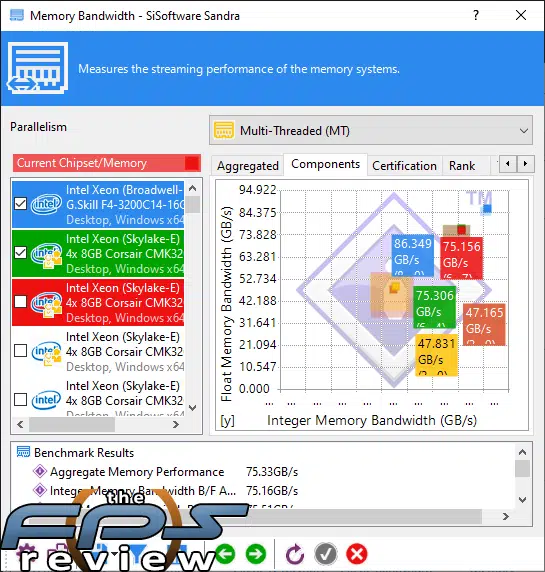The height and width of the screenshot is (572, 545).
Task: Check the red Skylake-E Xeon entry
Action: click(x=20, y=301)
